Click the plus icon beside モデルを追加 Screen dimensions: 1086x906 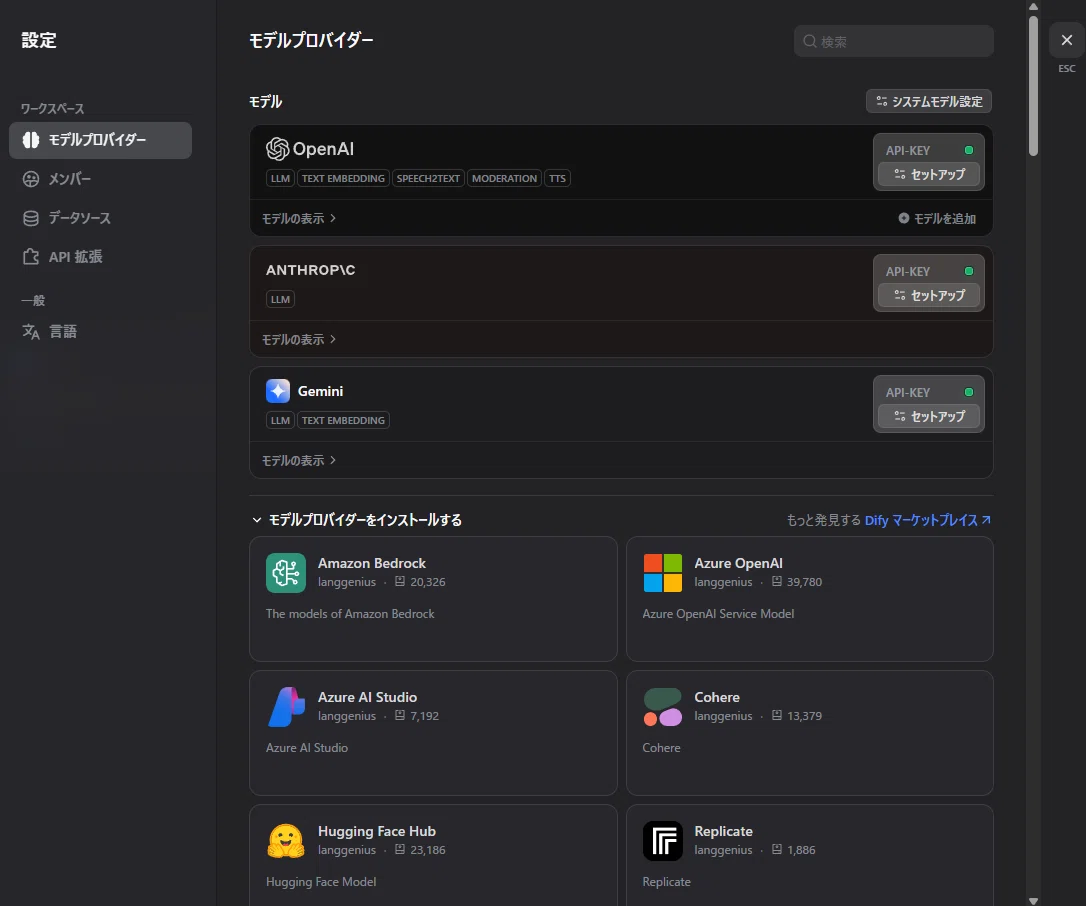click(x=904, y=218)
